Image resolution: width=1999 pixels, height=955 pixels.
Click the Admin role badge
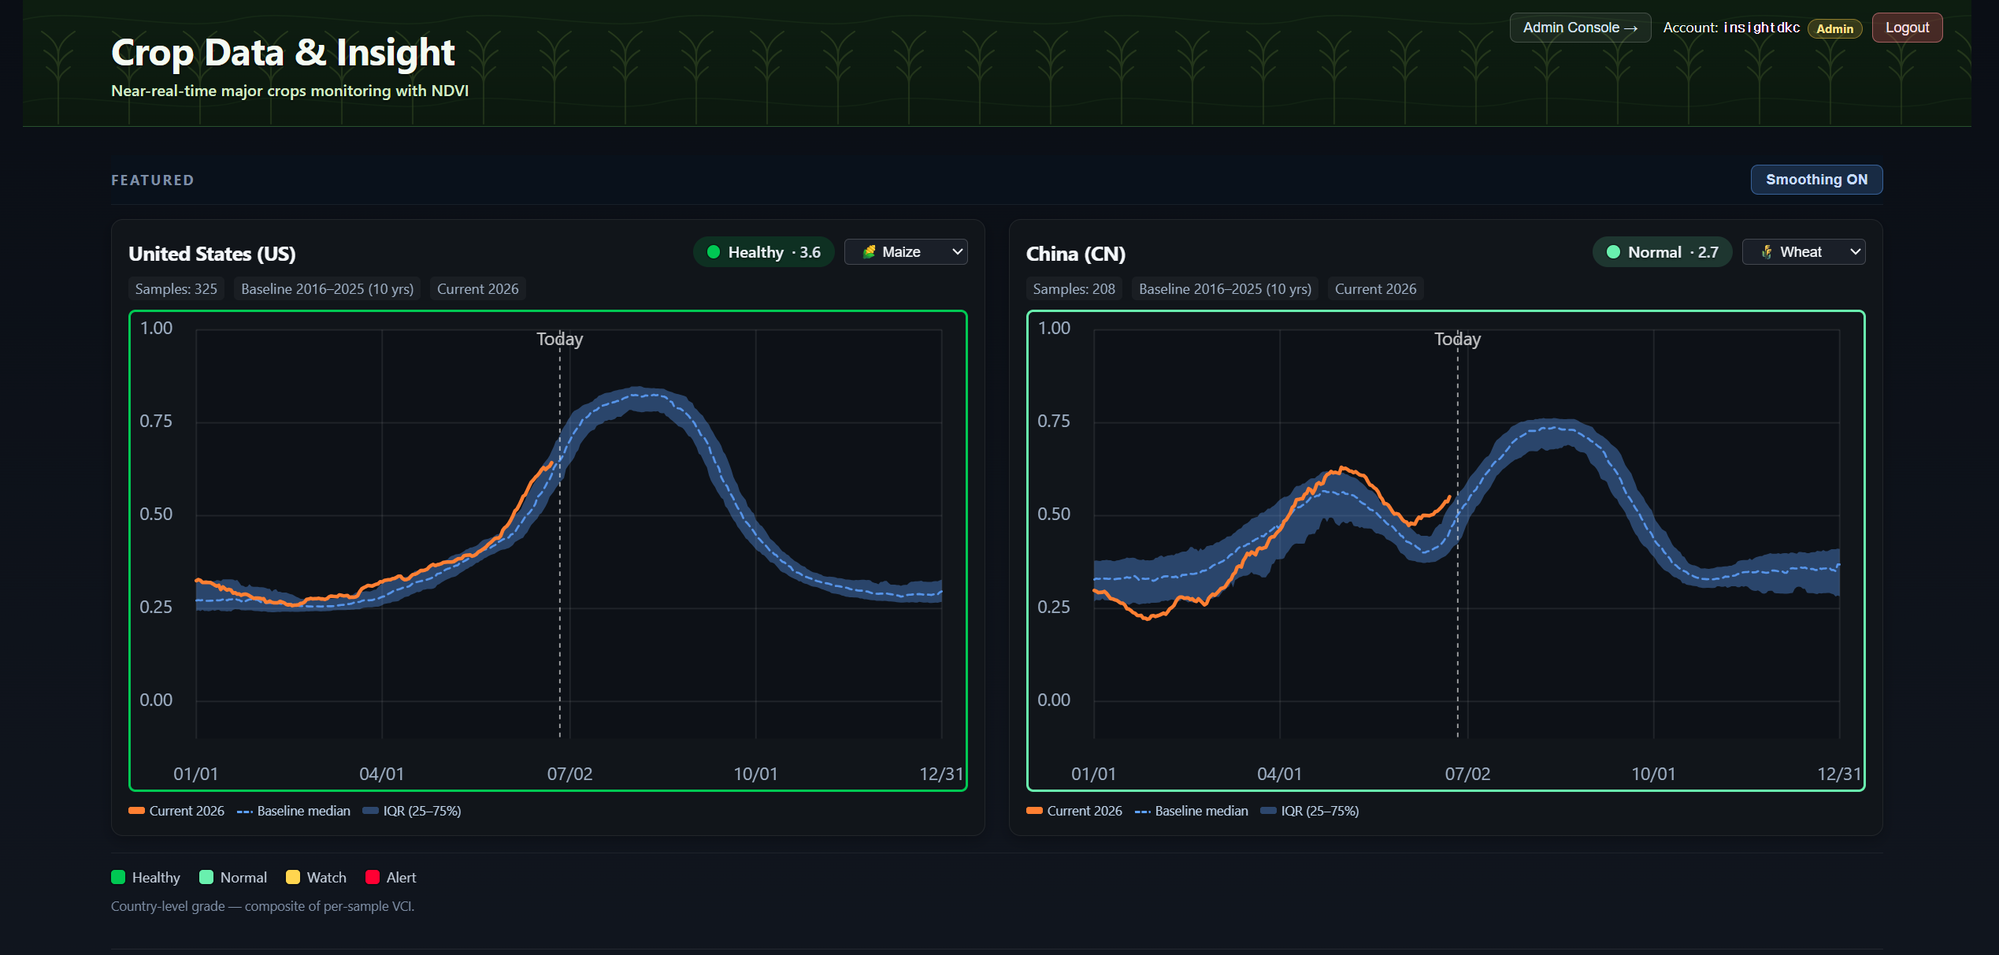tap(1834, 28)
